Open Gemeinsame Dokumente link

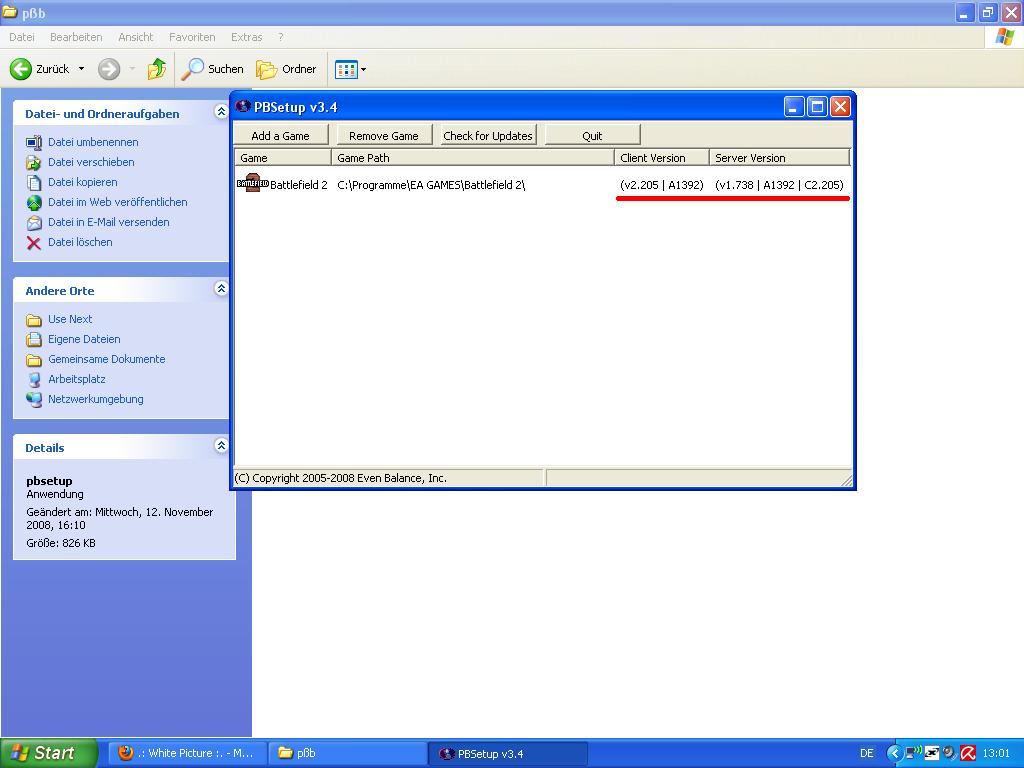tap(106, 359)
